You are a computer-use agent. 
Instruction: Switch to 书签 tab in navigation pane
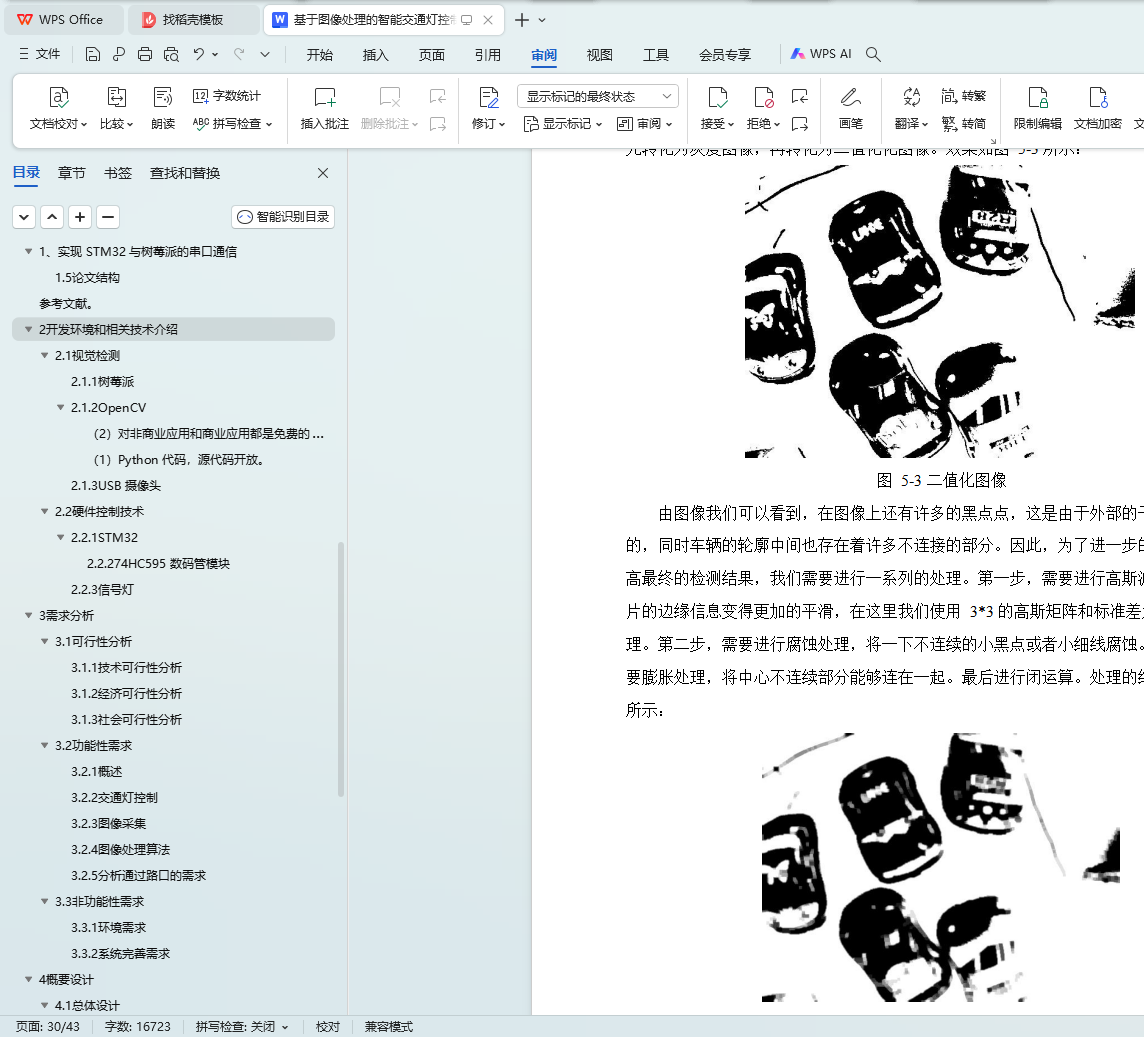coord(117,173)
